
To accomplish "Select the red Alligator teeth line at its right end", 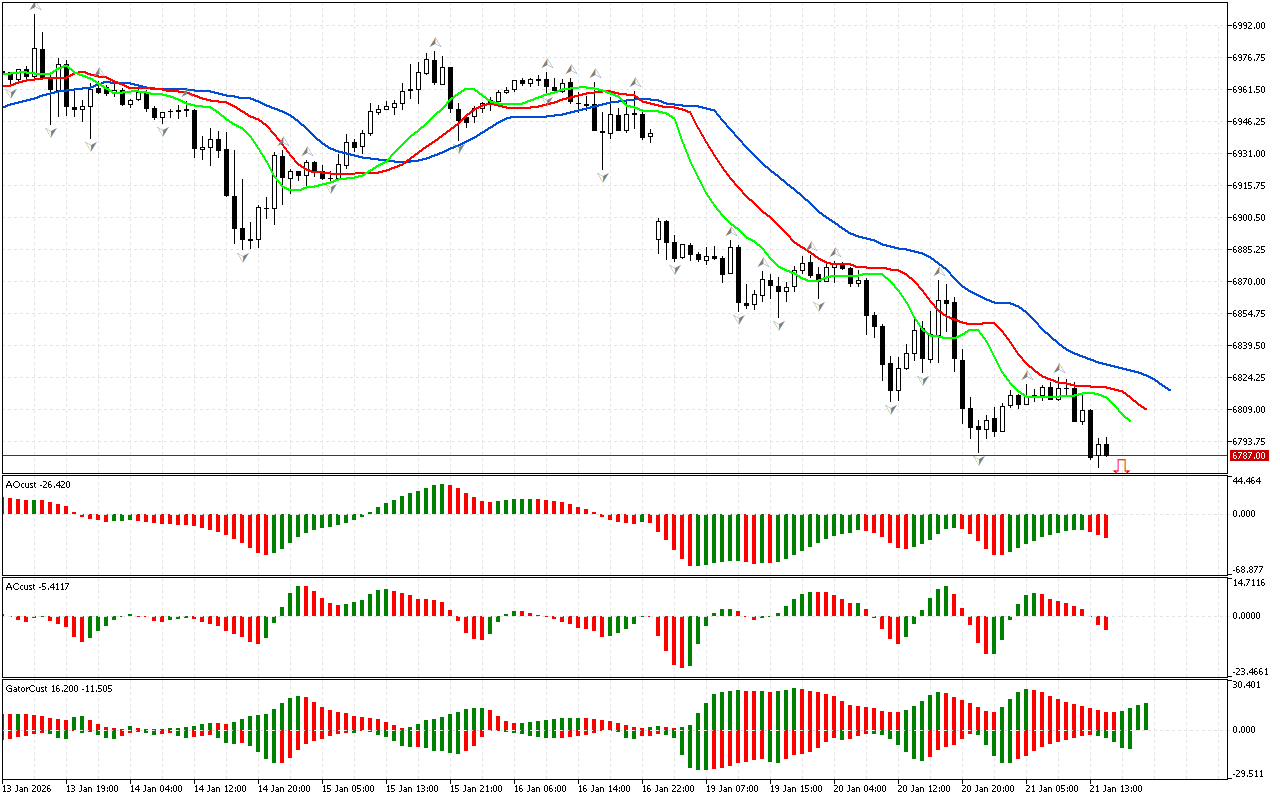I will pyautogui.click(x=1144, y=407).
